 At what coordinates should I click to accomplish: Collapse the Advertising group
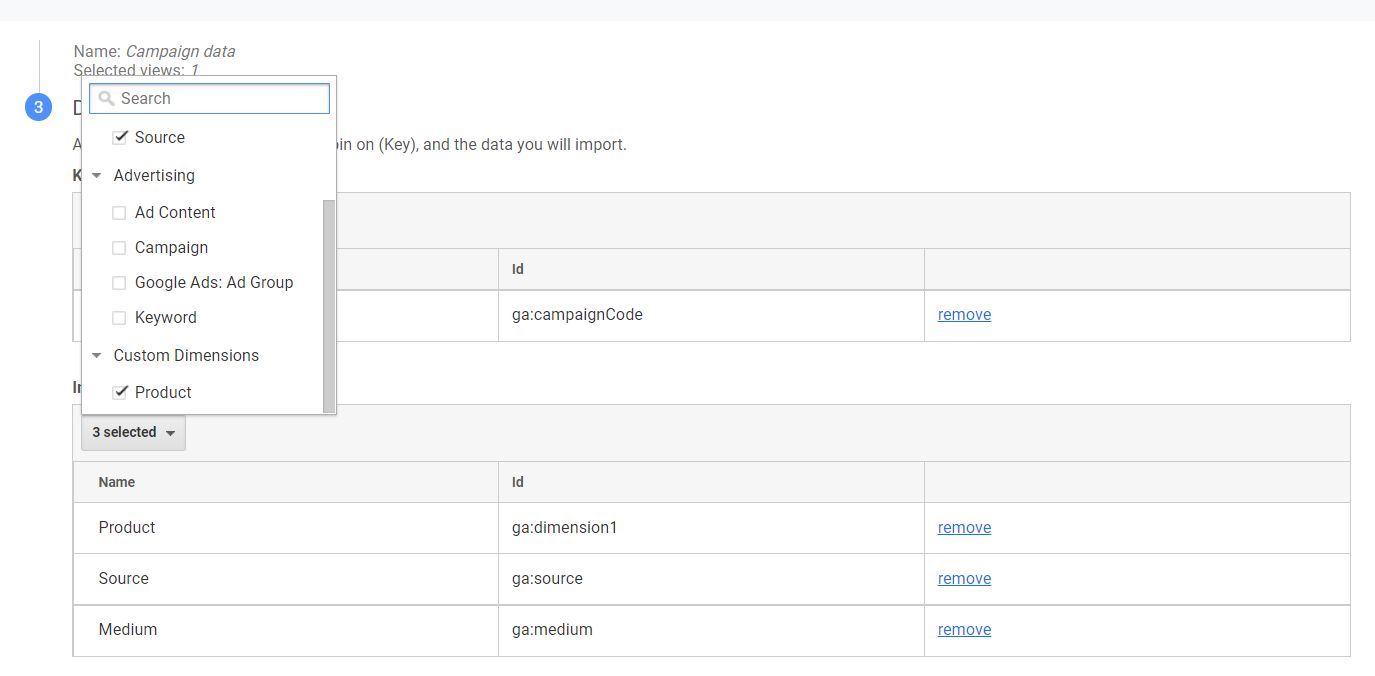click(x=96, y=175)
